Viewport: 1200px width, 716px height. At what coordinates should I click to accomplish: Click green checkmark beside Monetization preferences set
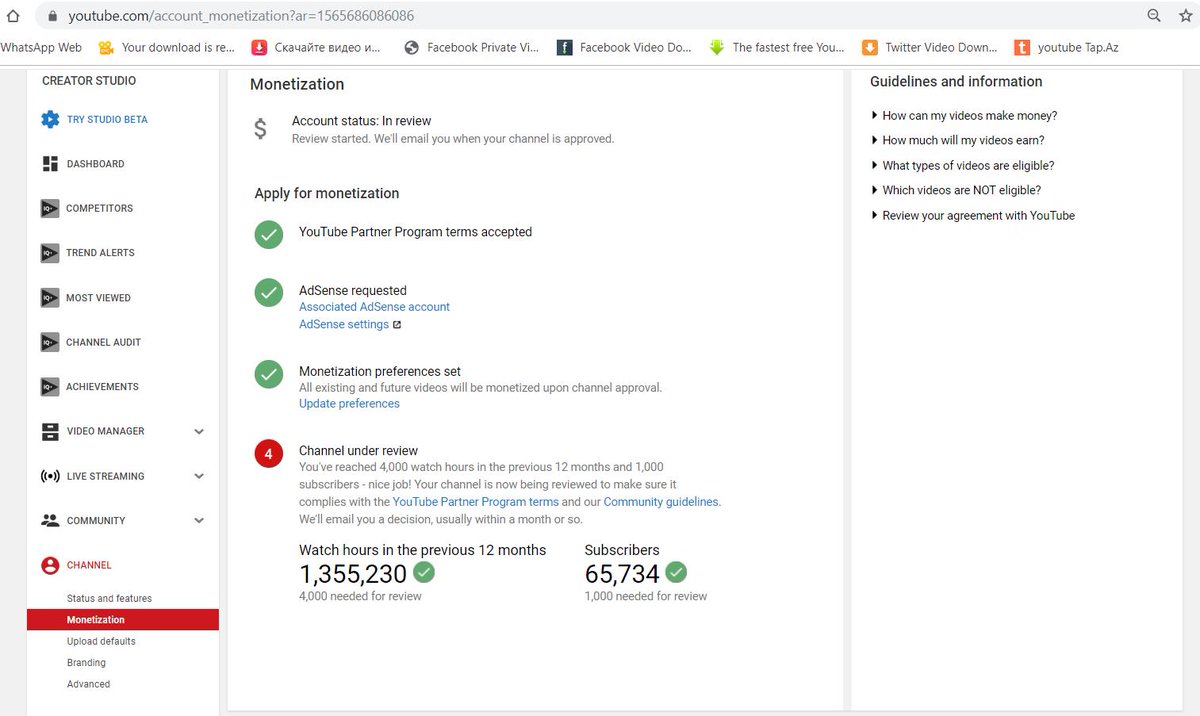[268, 374]
